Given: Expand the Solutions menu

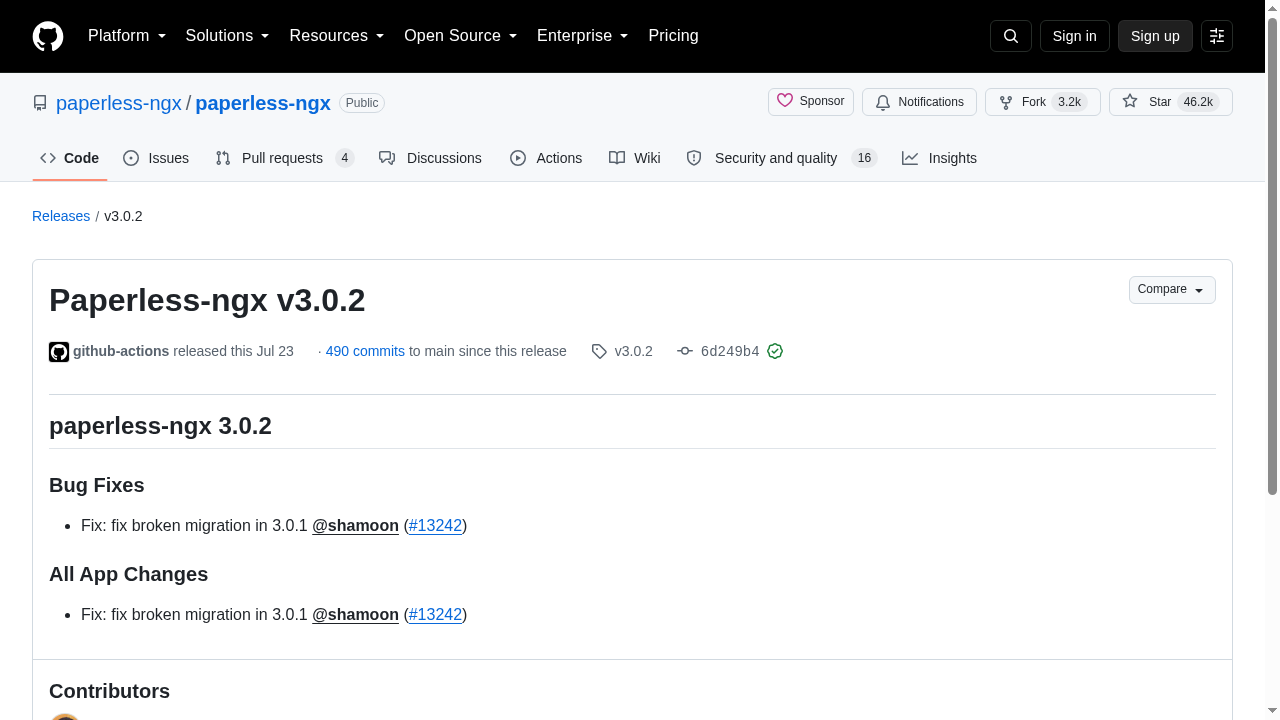Looking at the screenshot, I should tap(228, 36).
